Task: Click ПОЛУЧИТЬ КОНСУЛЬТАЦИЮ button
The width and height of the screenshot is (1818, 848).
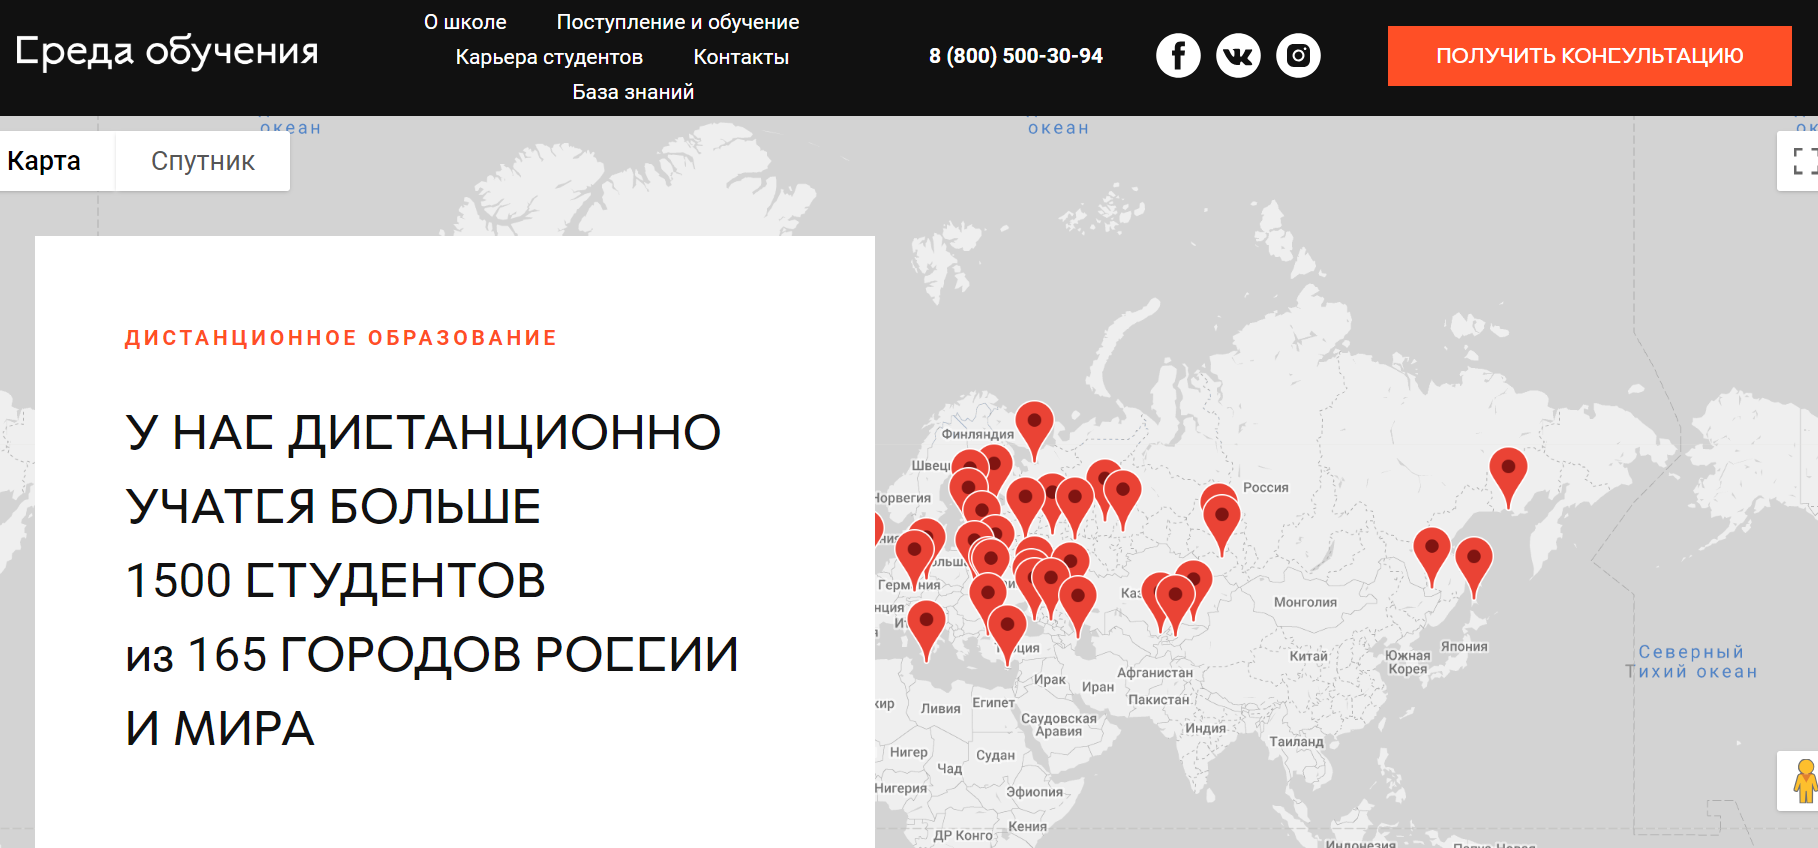Action: tap(1589, 56)
